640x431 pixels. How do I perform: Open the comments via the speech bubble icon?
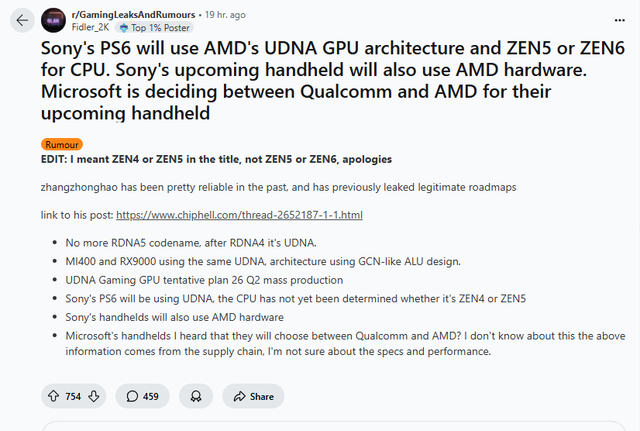[132, 396]
